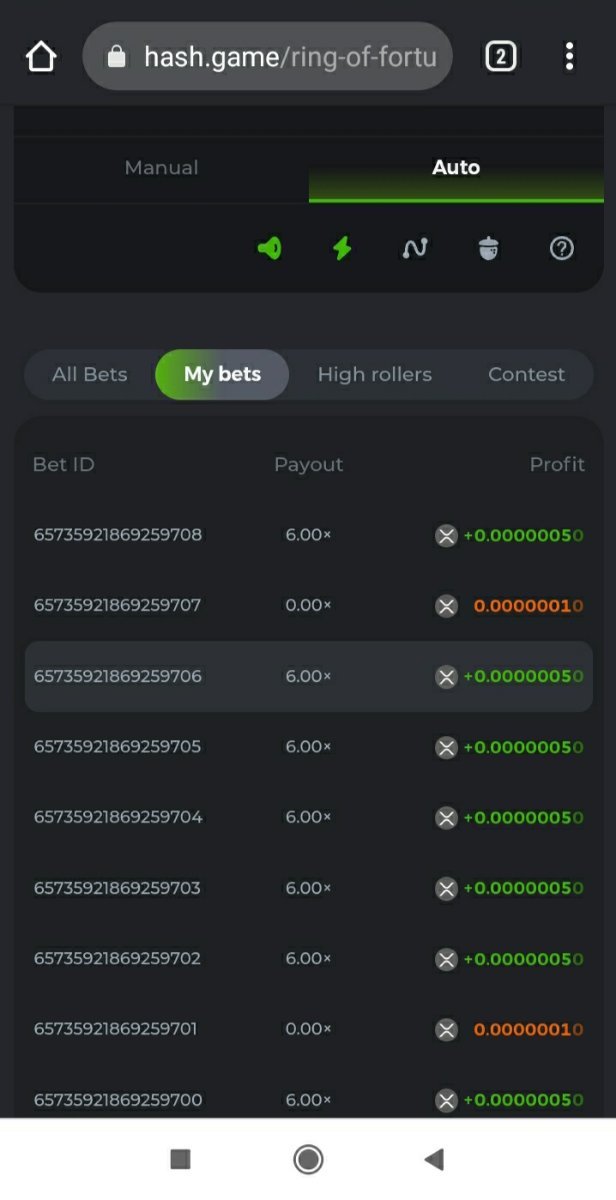This screenshot has height=1200, width=616.
Task: Switch to the Manual tab
Action: [x=161, y=168]
